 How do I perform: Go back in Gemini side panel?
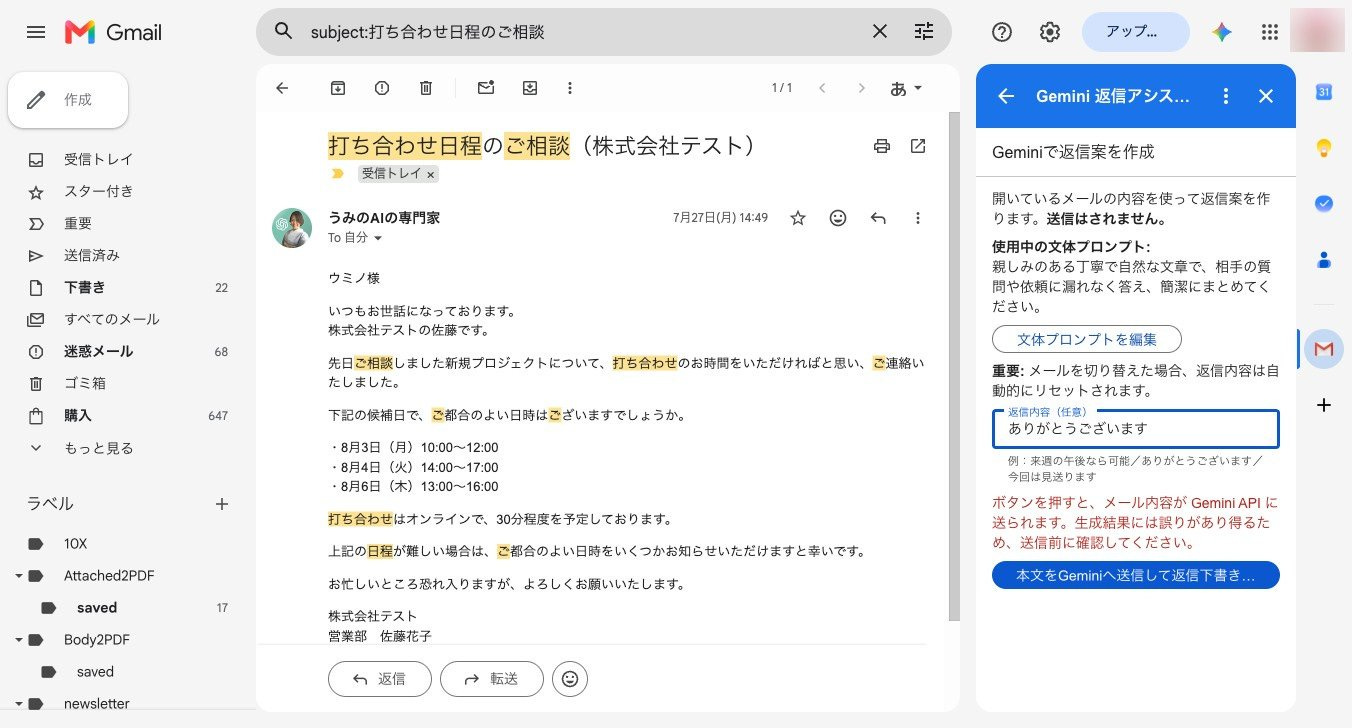[1006, 96]
